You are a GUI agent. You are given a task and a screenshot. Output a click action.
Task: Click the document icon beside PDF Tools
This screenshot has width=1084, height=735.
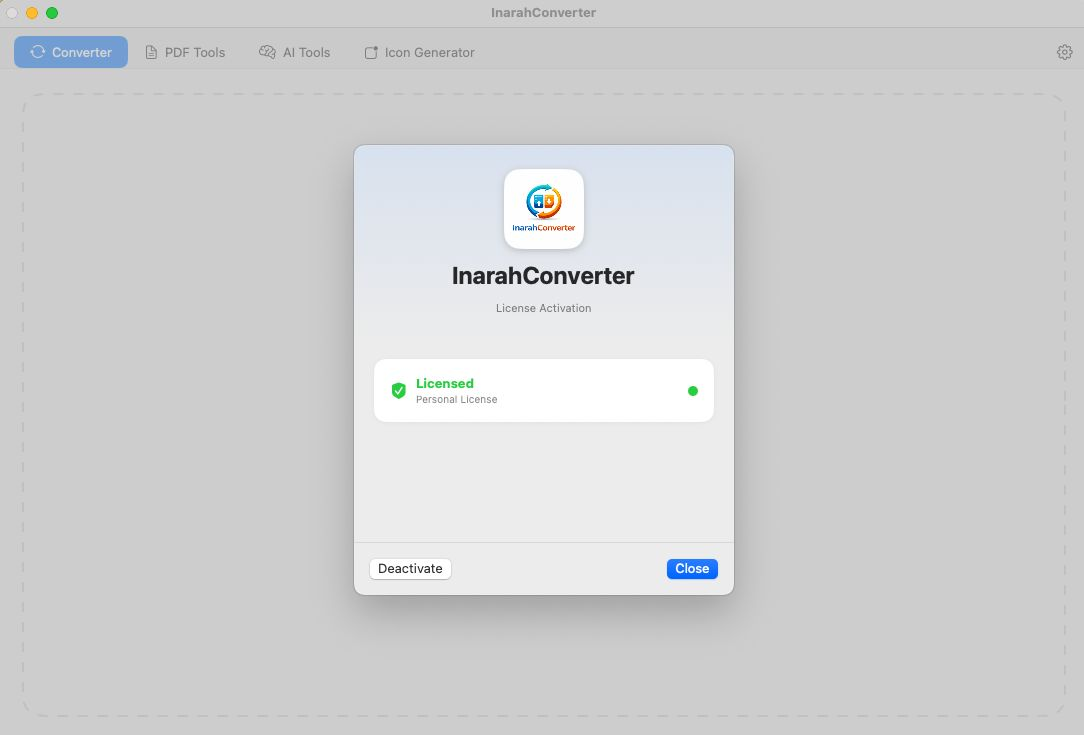151,52
